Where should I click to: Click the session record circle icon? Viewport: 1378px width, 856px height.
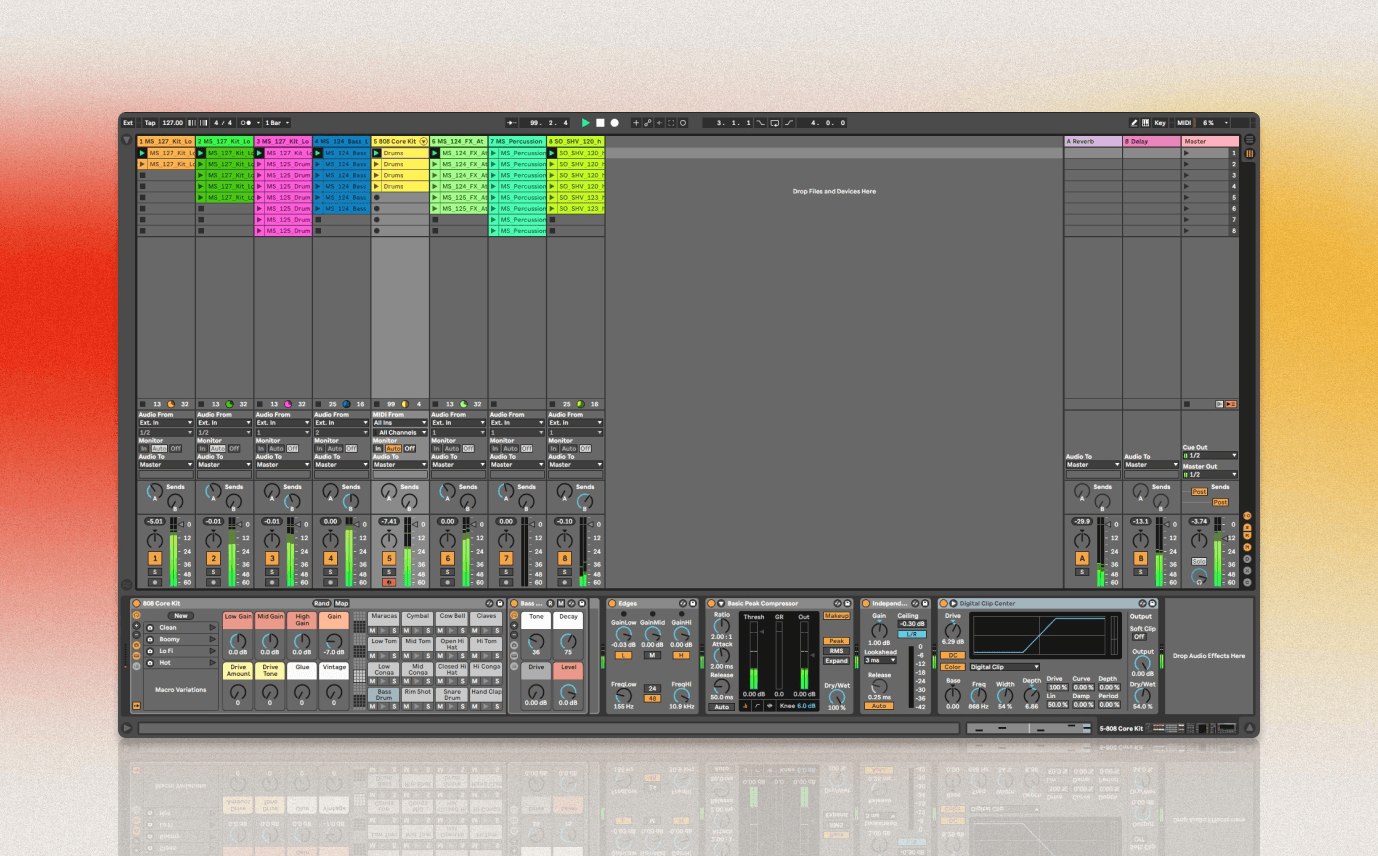point(615,122)
